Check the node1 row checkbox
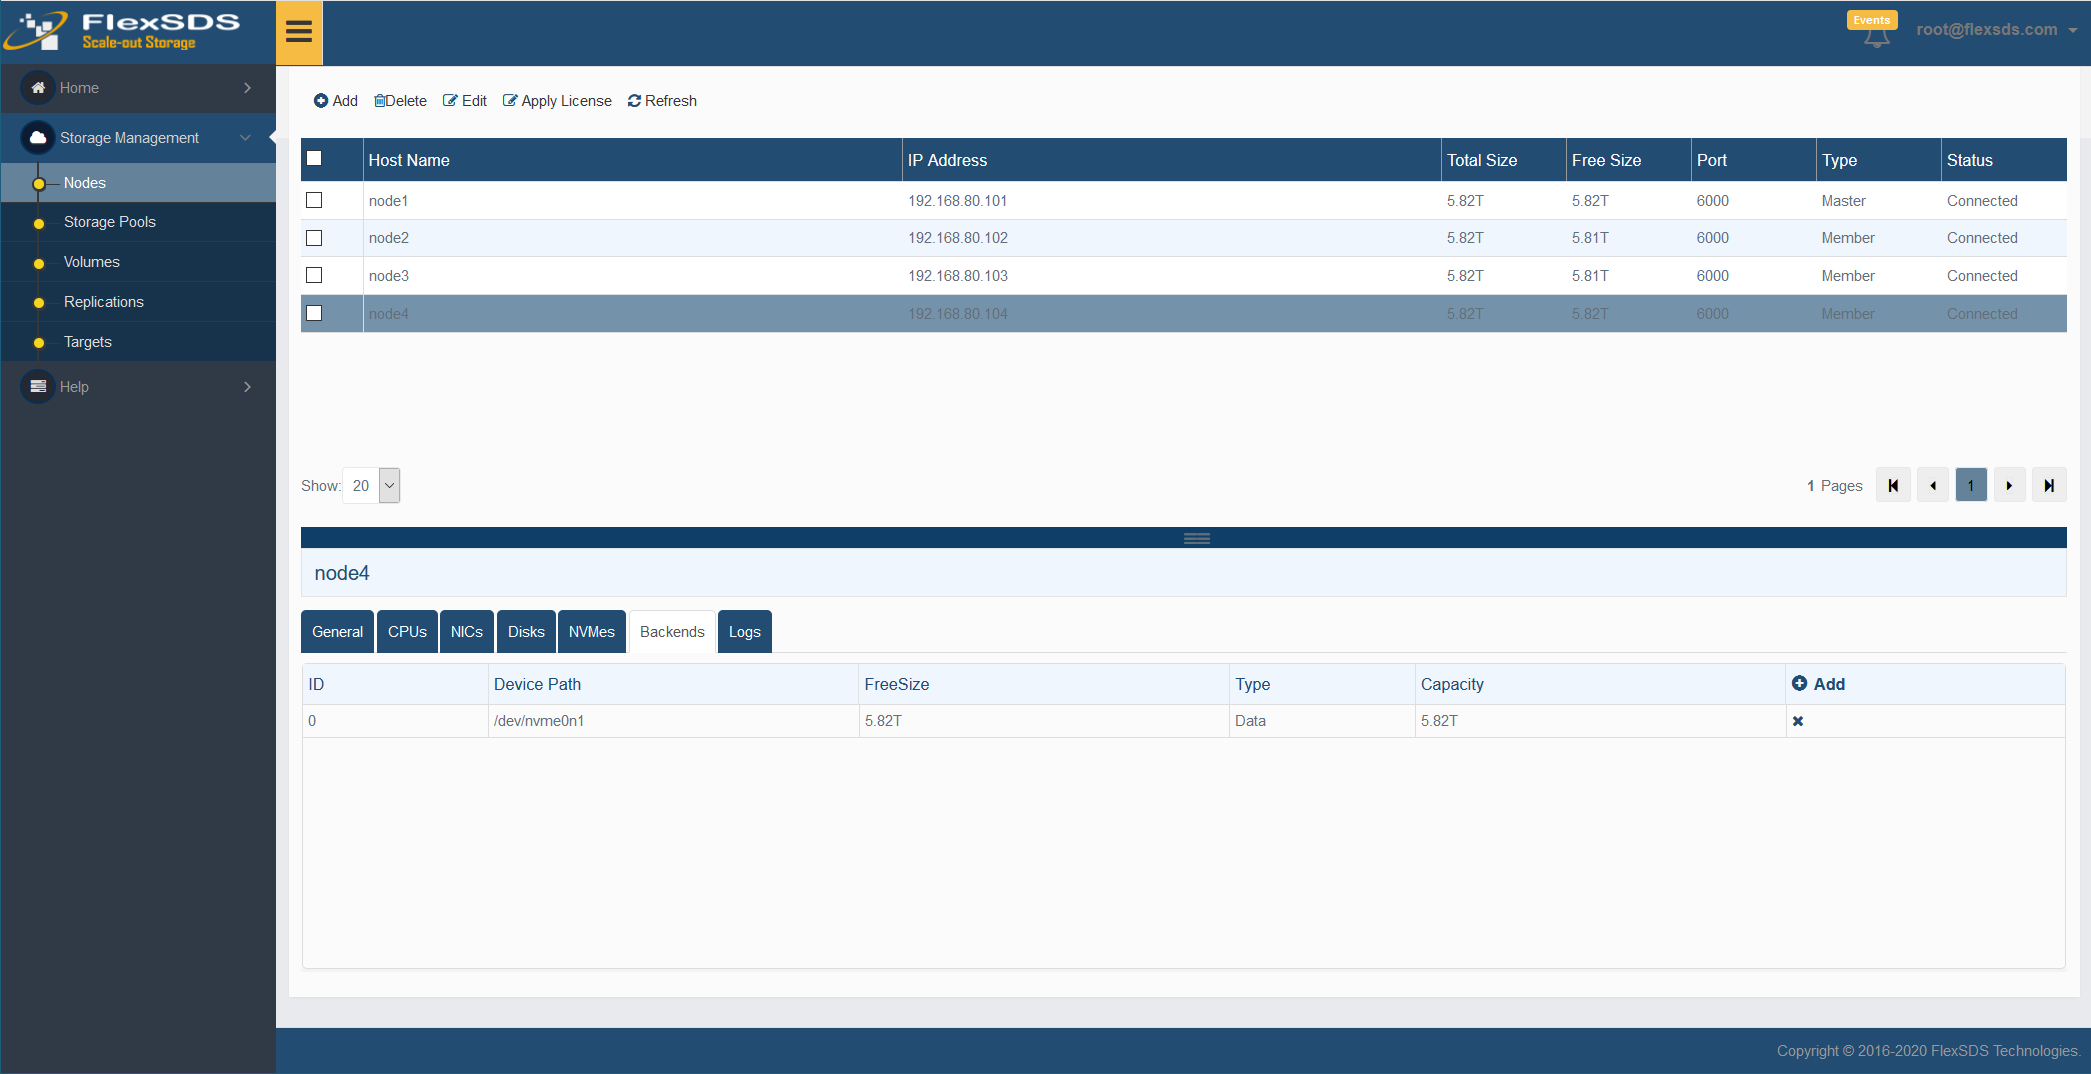The image size is (2091, 1074). click(x=314, y=200)
